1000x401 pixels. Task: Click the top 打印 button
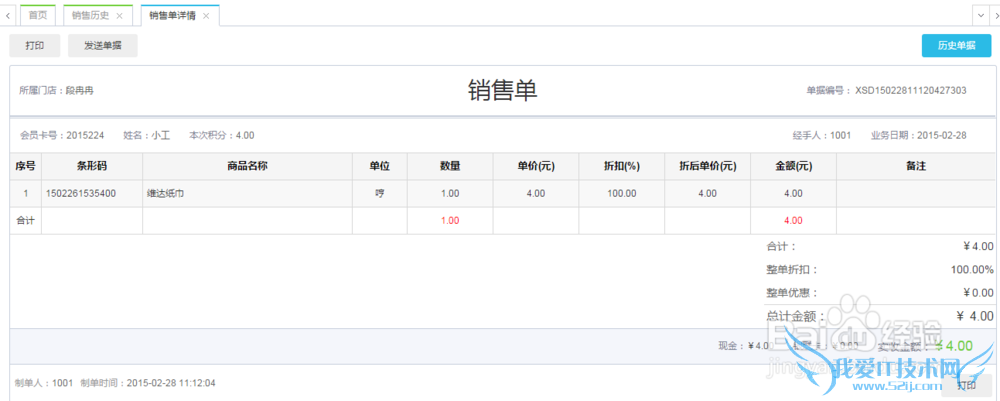[35, 46]
